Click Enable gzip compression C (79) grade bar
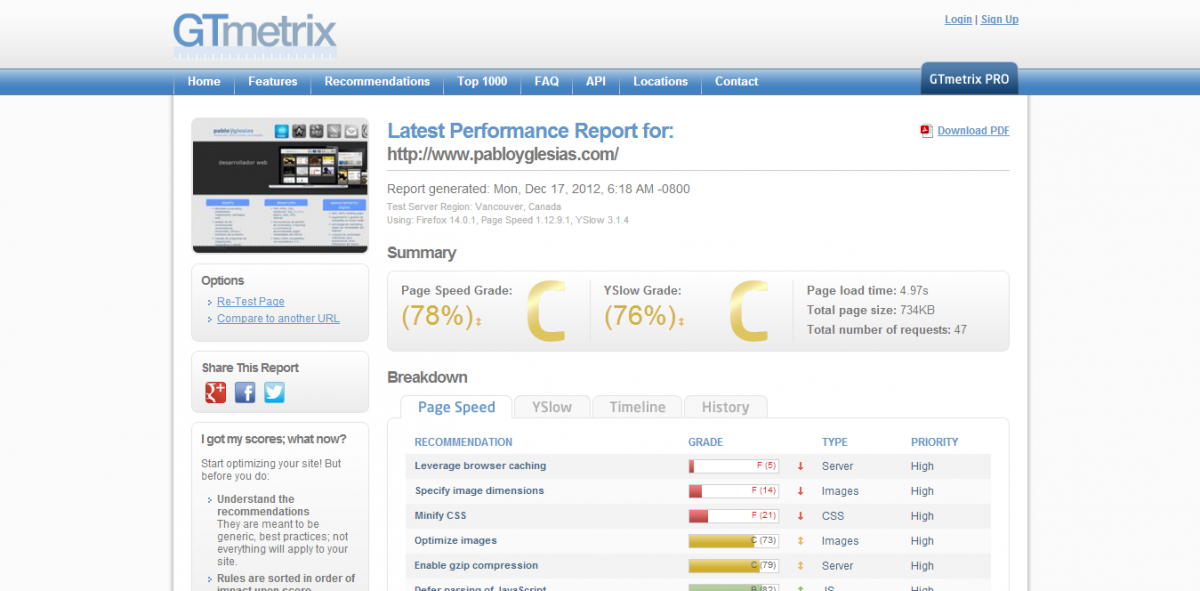The height and width of the screenshot is (591, 1200). [735, 566]
